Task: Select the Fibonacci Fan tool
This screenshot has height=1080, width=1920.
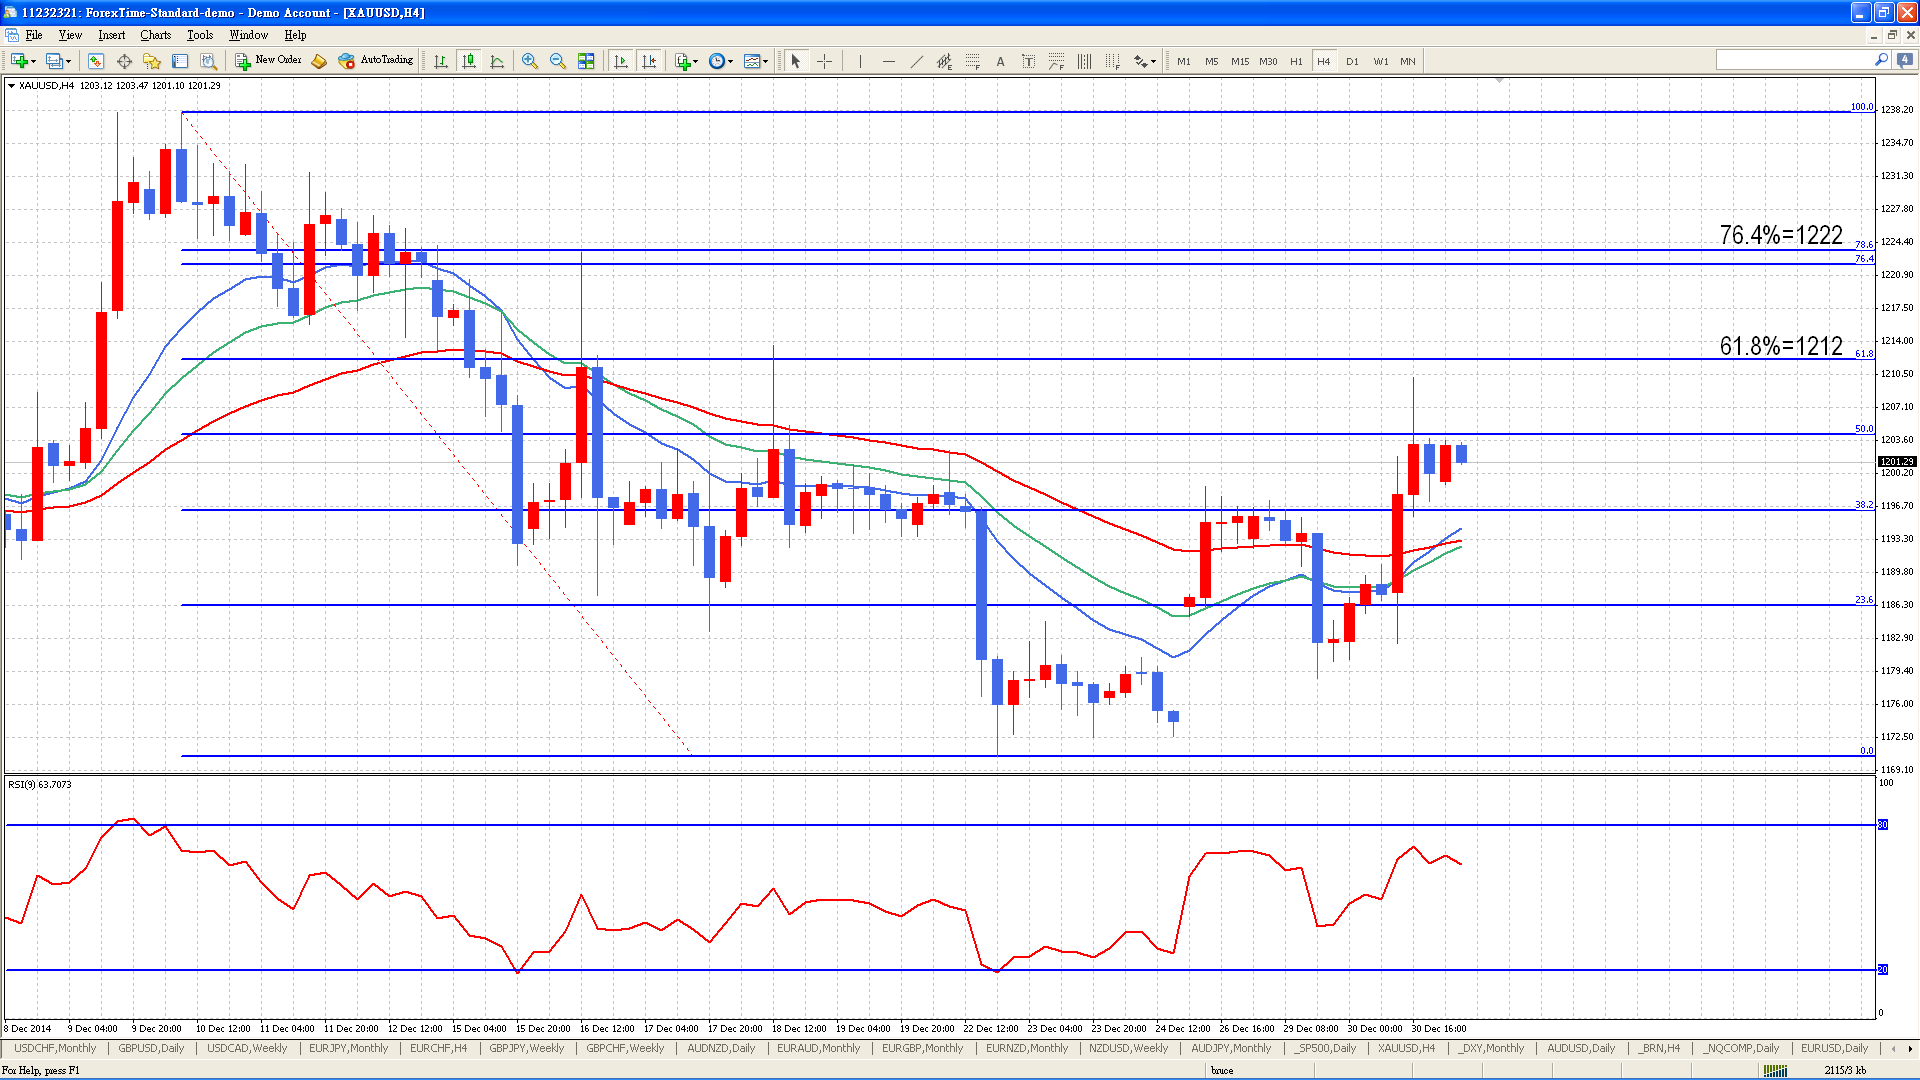Action: point(1056,61)
